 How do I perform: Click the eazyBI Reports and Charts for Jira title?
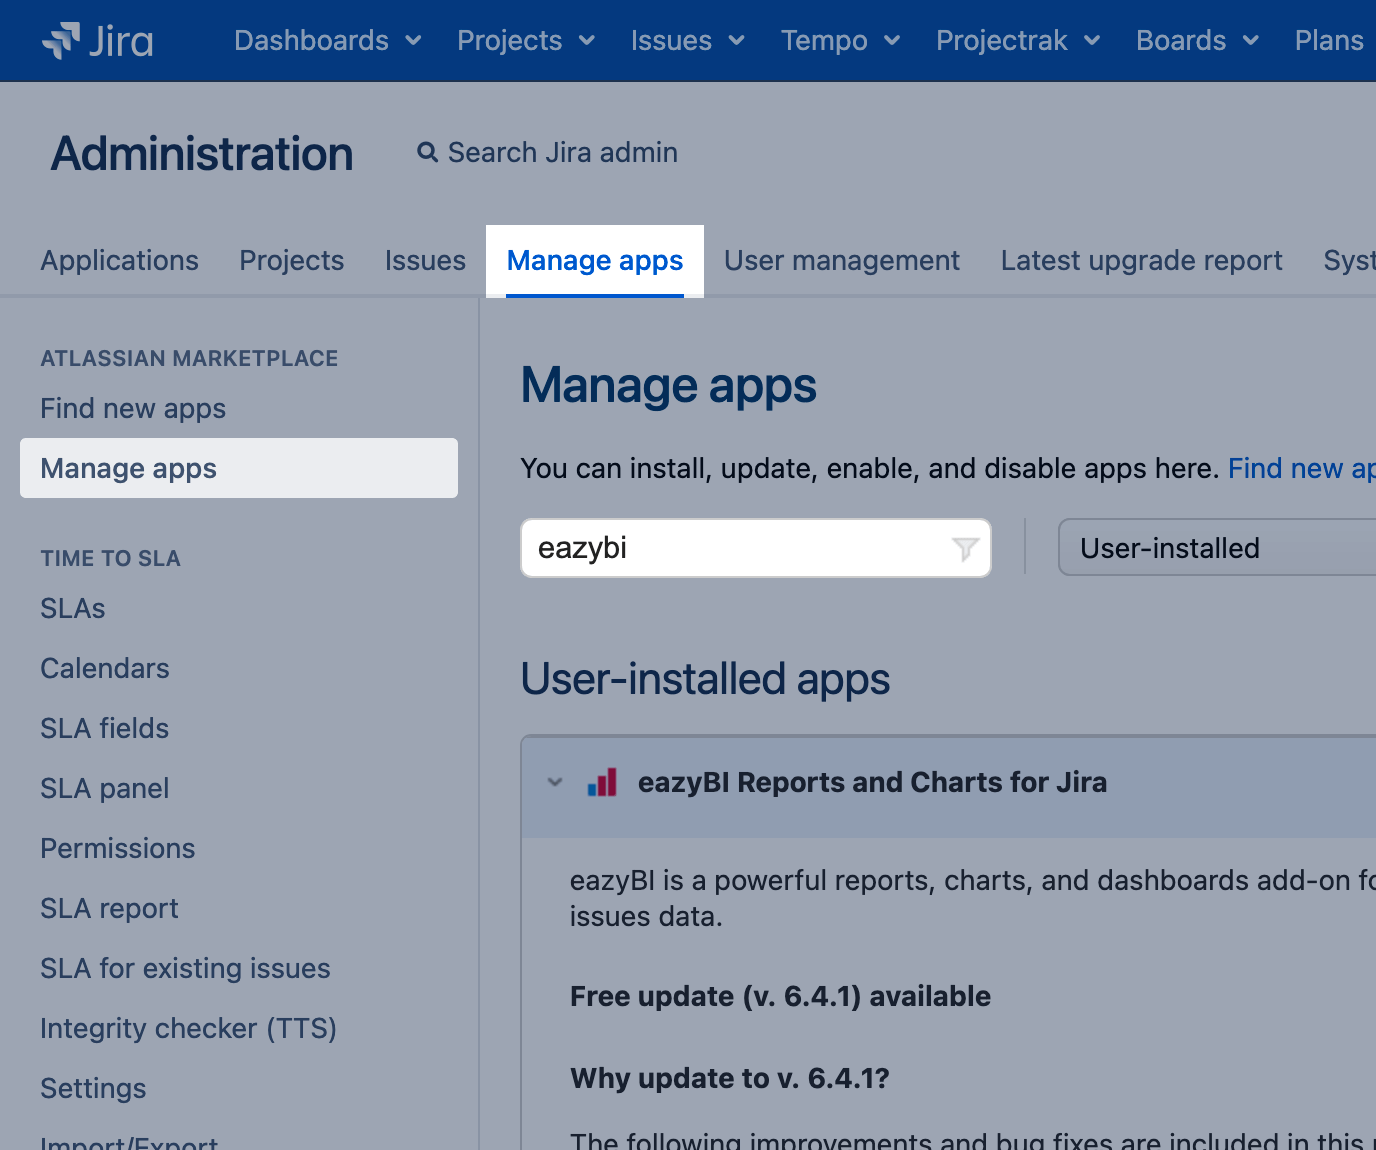point(872,782)
